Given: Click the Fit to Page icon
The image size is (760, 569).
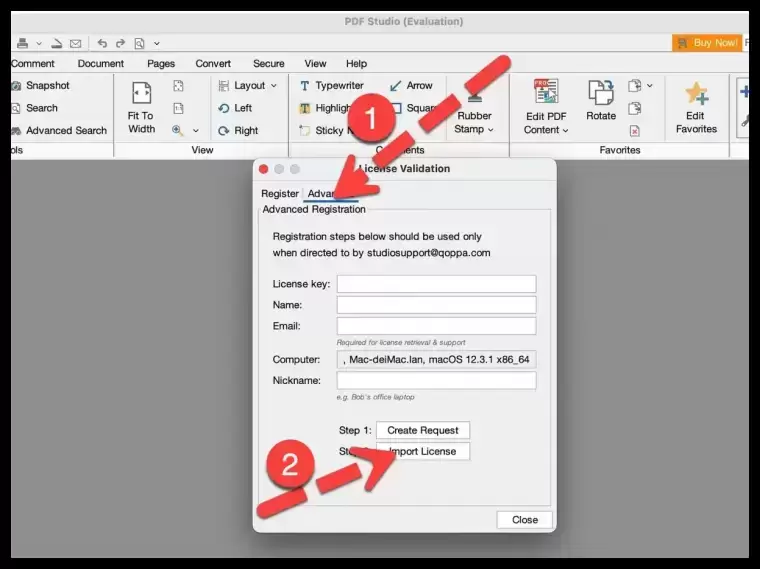Looking at the screenshot, I should (178, 86).
